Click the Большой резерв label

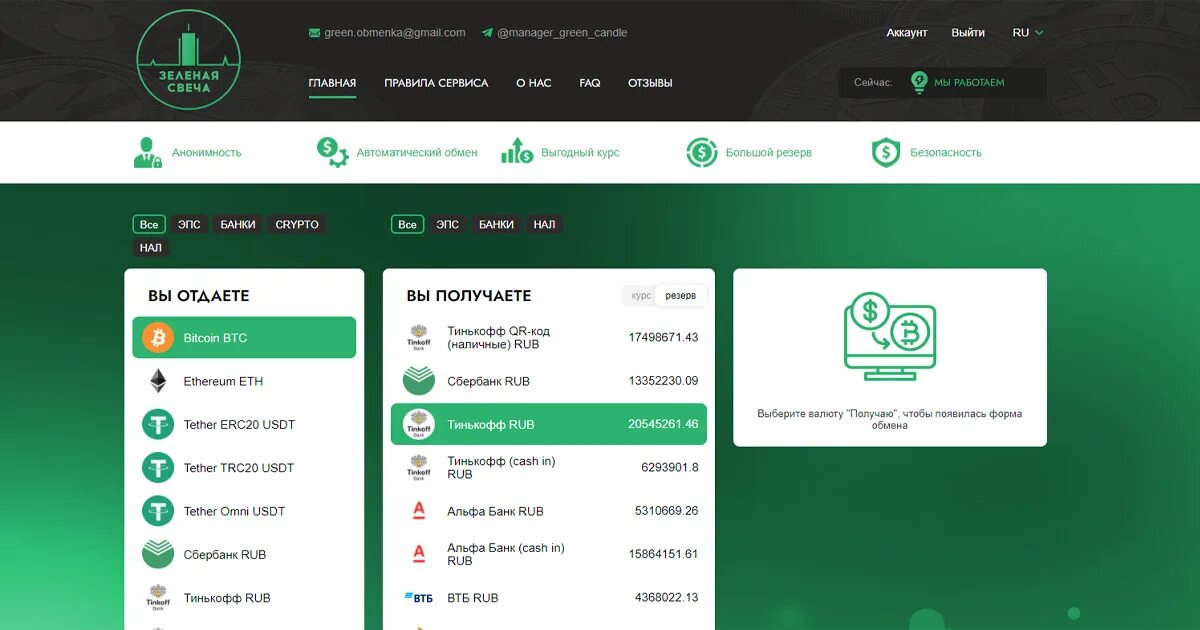tap(769, 153)
